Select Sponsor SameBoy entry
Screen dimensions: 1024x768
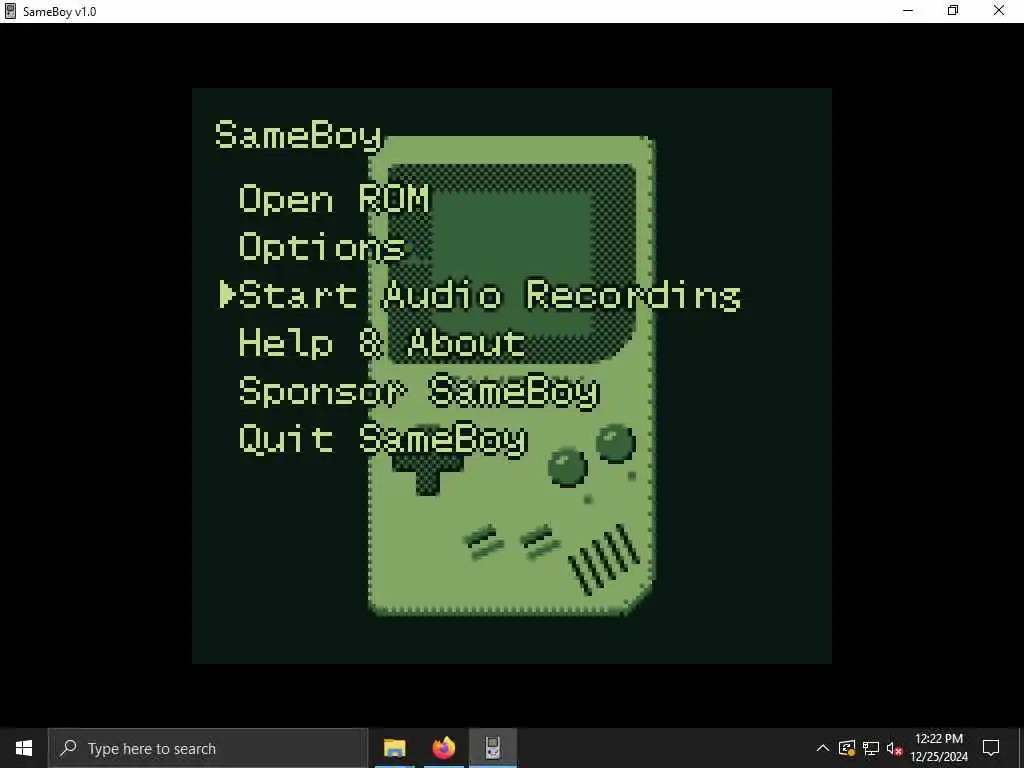coord(419,391)
